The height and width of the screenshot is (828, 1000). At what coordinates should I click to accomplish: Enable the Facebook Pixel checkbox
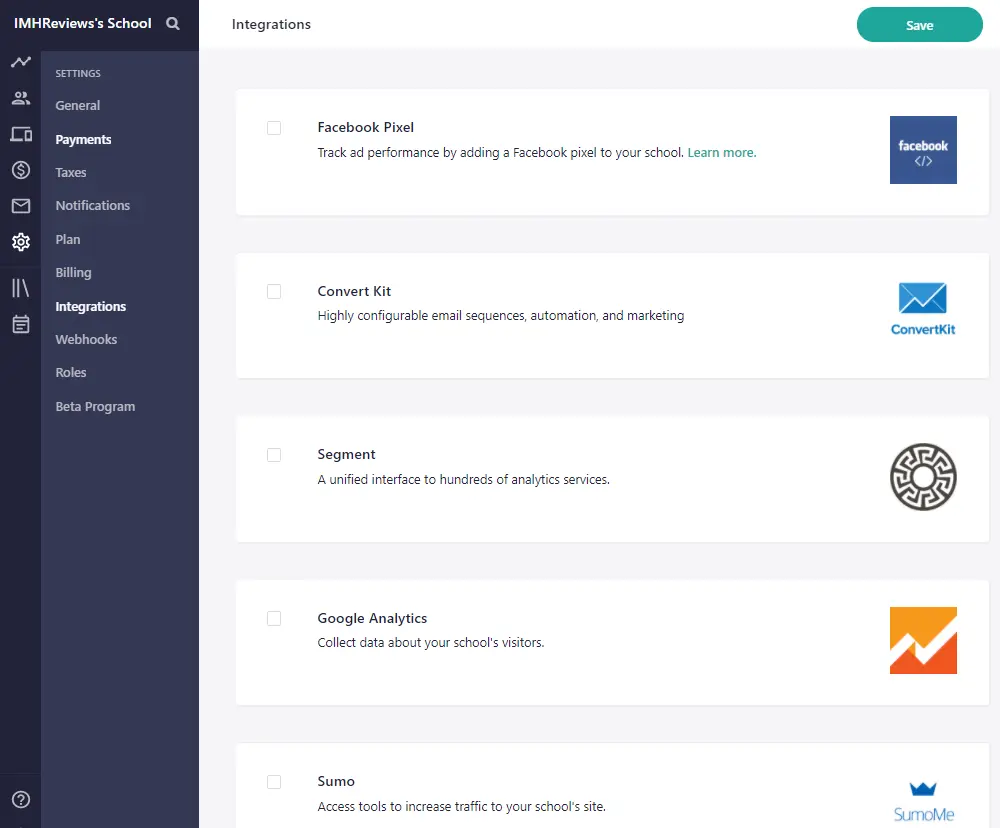[274, 128]
